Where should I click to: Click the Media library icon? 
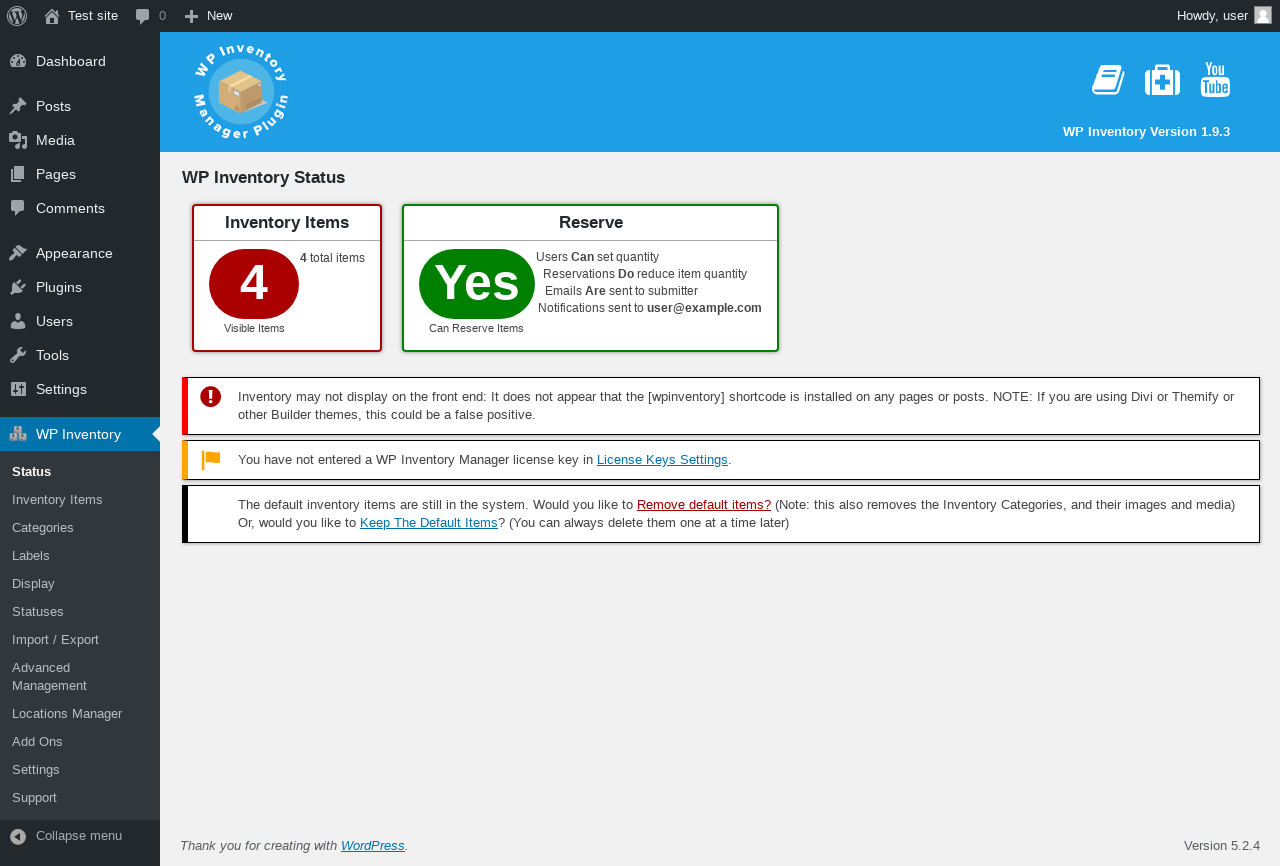tap(18, 140)
